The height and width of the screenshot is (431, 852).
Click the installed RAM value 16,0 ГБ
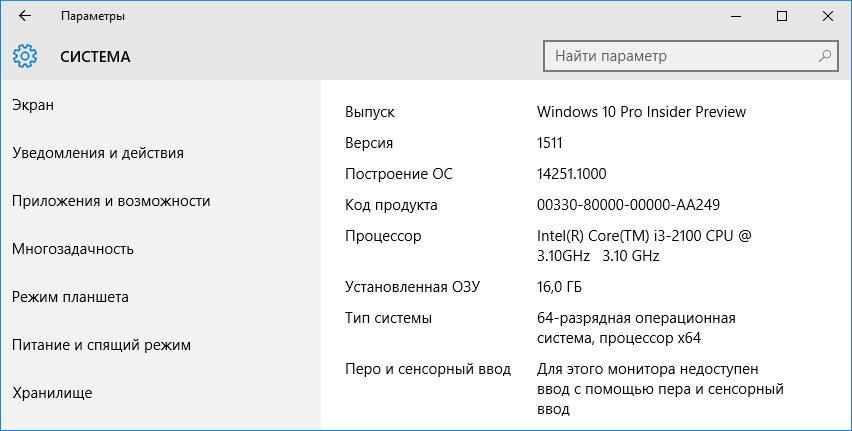559,287
